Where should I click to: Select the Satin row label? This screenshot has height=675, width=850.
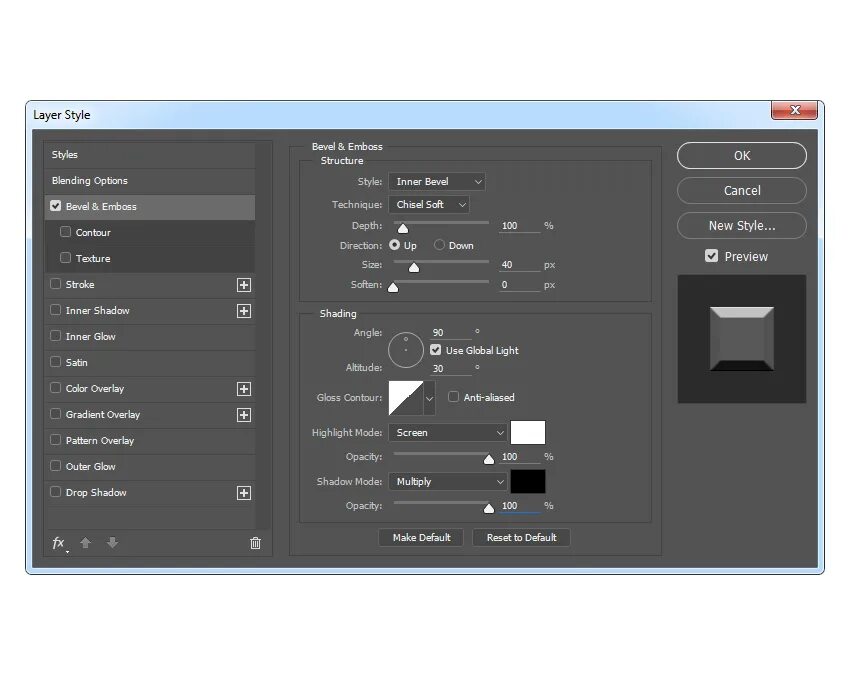(x=76, y=363)
